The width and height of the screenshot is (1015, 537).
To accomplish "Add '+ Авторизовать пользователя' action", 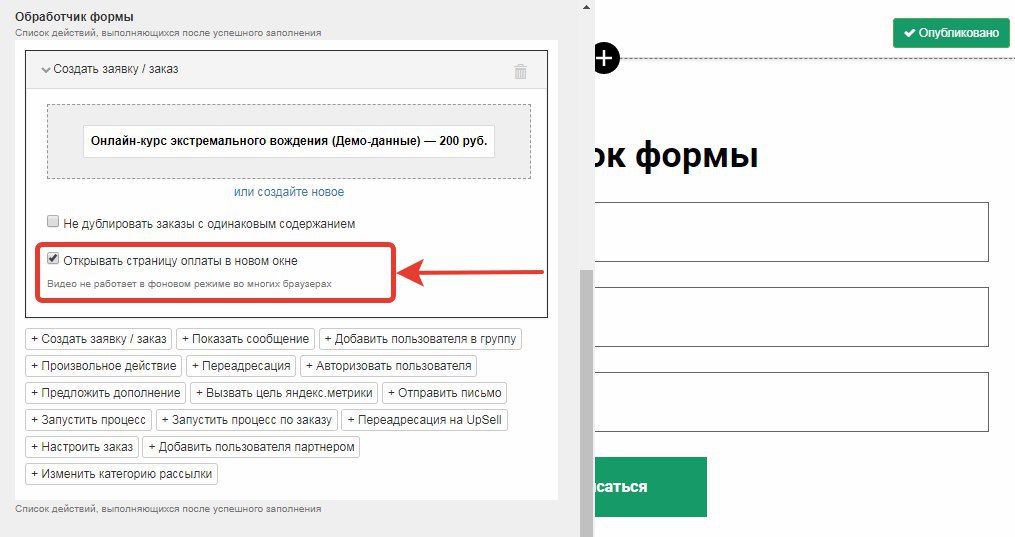I will click(x=388, y=366).
